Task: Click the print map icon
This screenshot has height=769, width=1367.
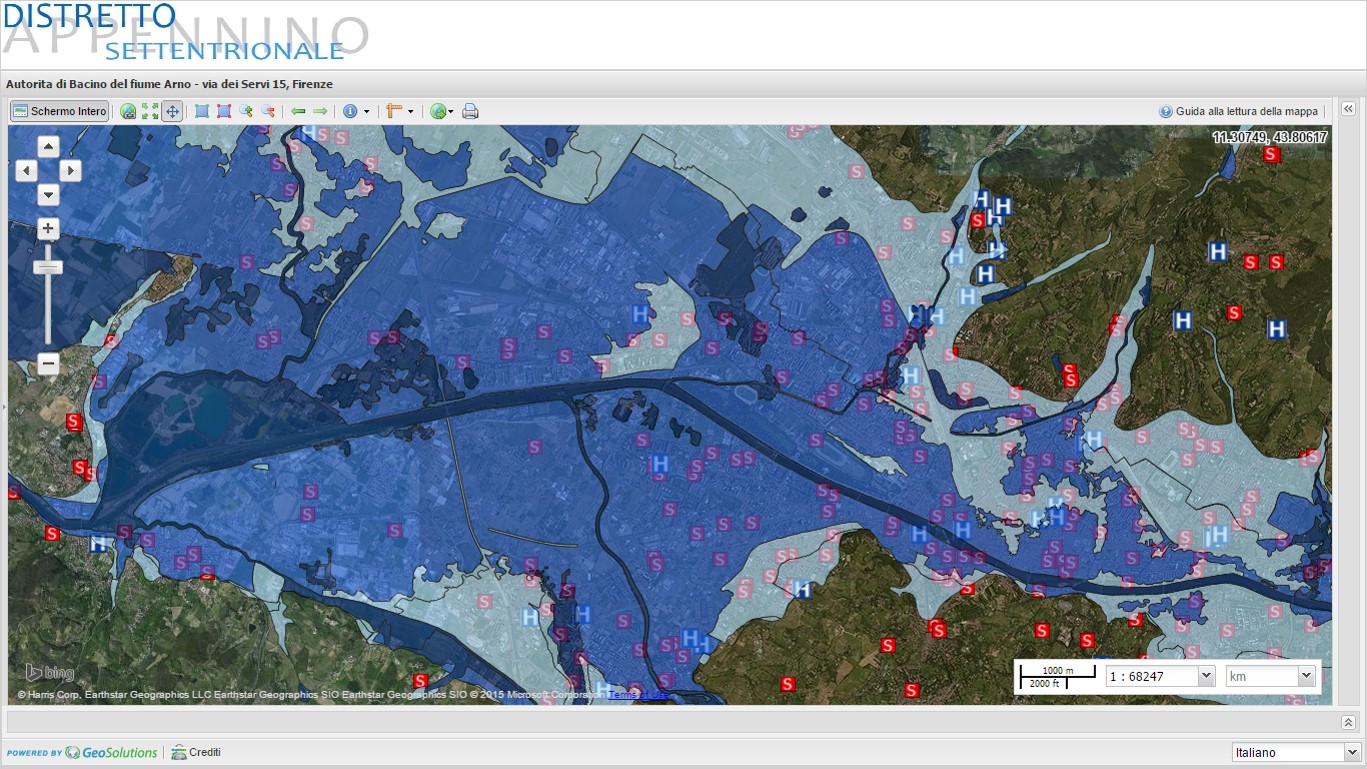Action: tap(470, 111)
